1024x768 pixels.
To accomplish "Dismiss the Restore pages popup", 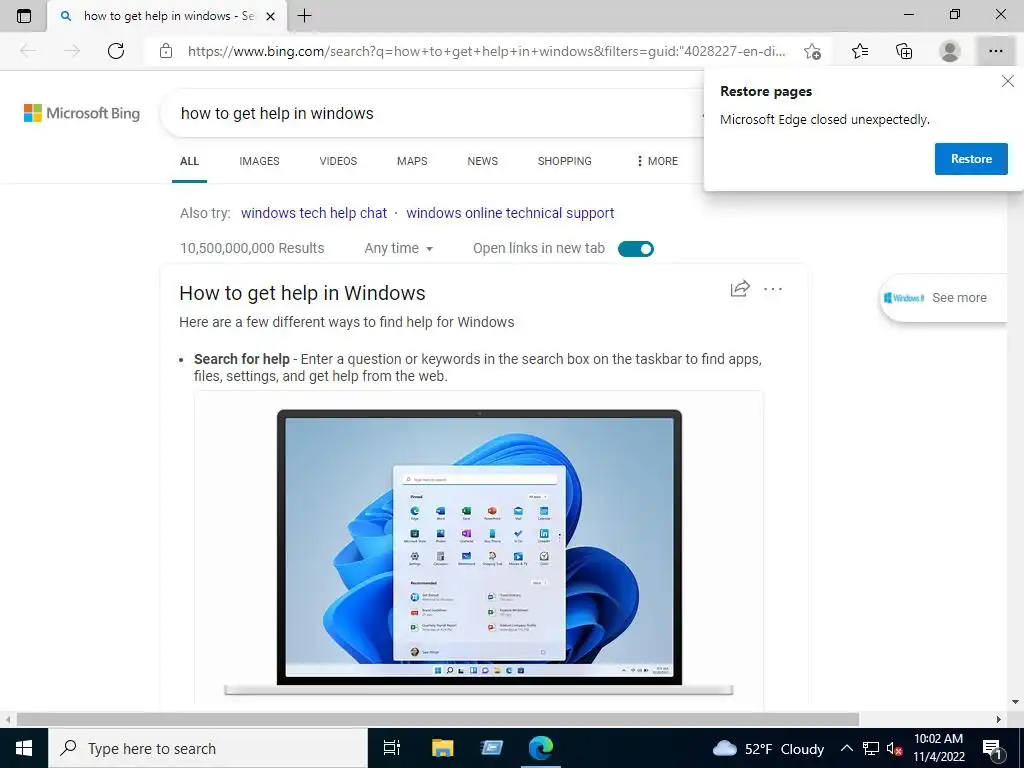I will pos(1008,82).
